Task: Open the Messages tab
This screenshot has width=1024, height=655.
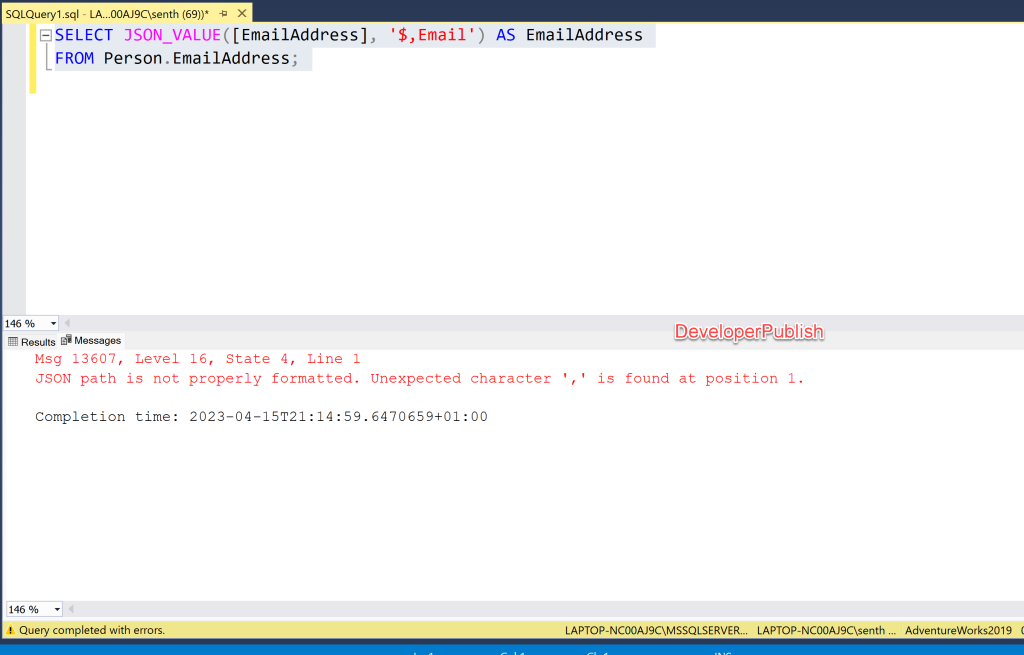Action: (x=92, y=341)
